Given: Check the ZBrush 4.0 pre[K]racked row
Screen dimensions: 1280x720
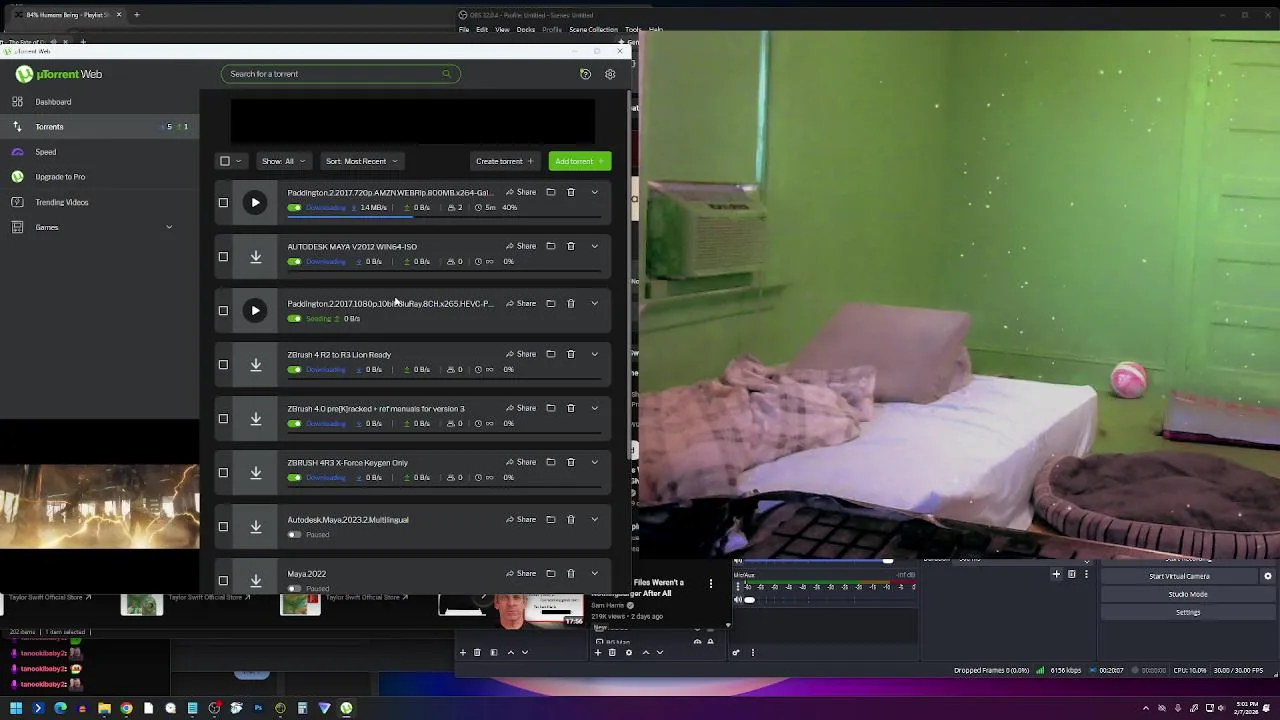Looking at the screenshot, I should [x=223, y=419].
